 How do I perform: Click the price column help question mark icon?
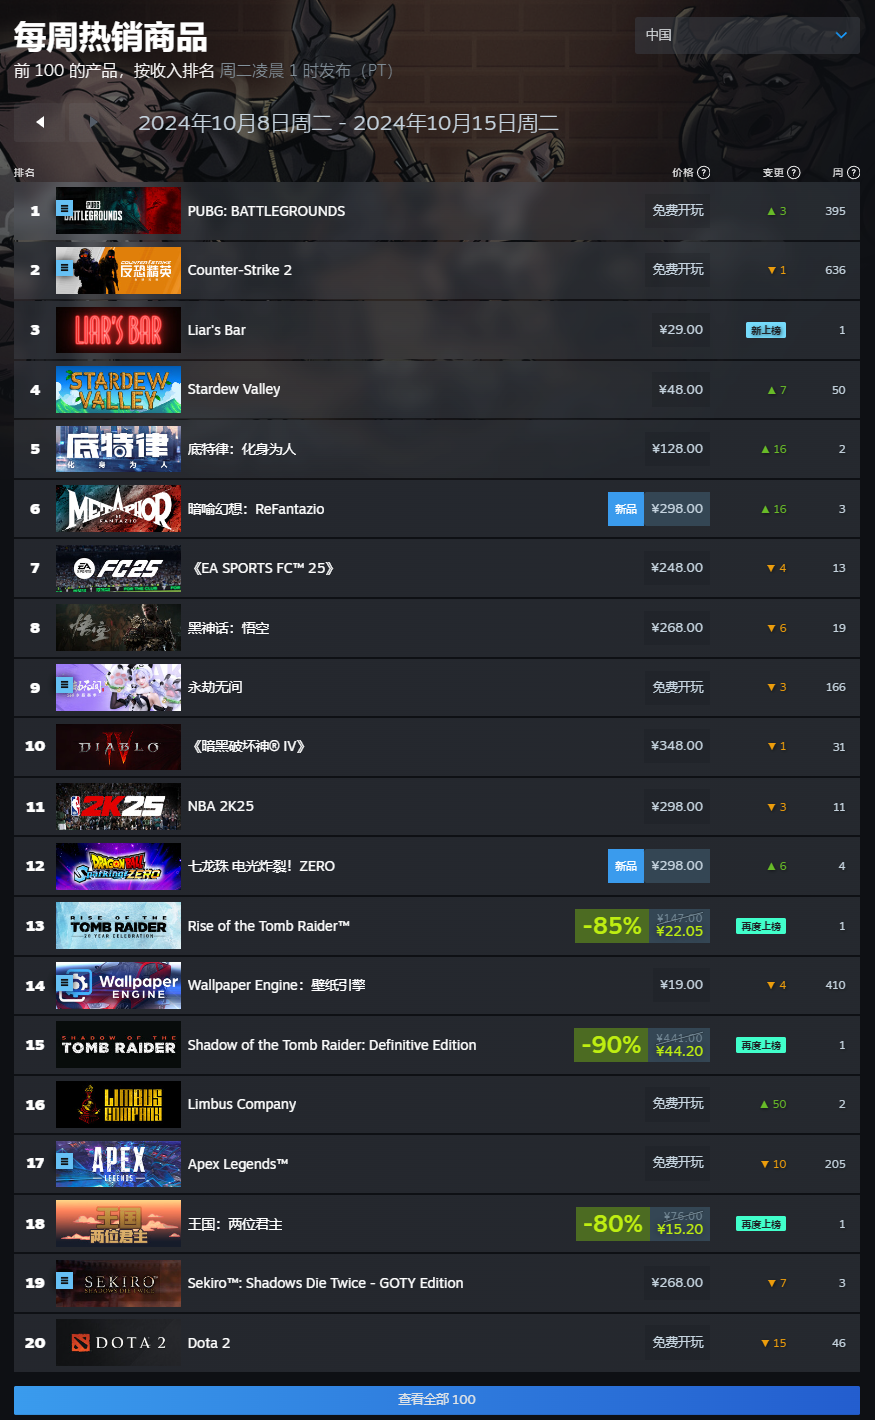pos(704,173)
